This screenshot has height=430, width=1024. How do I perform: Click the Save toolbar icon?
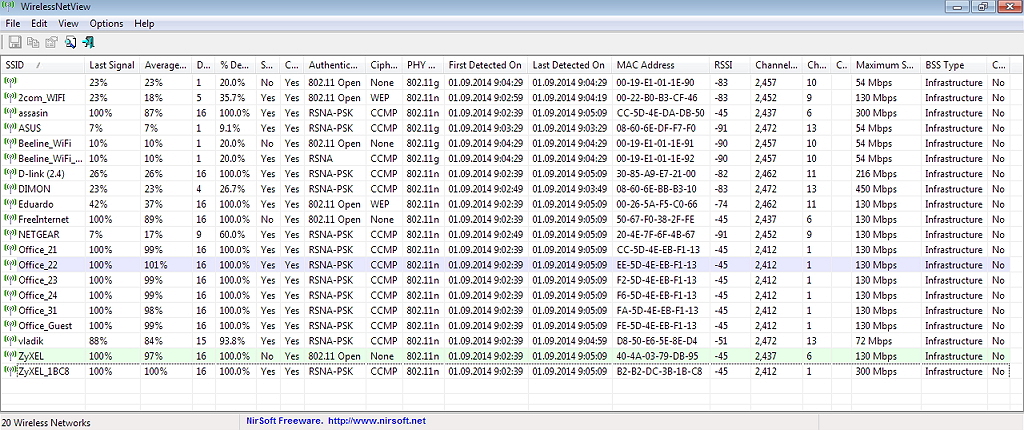(15, 42)
